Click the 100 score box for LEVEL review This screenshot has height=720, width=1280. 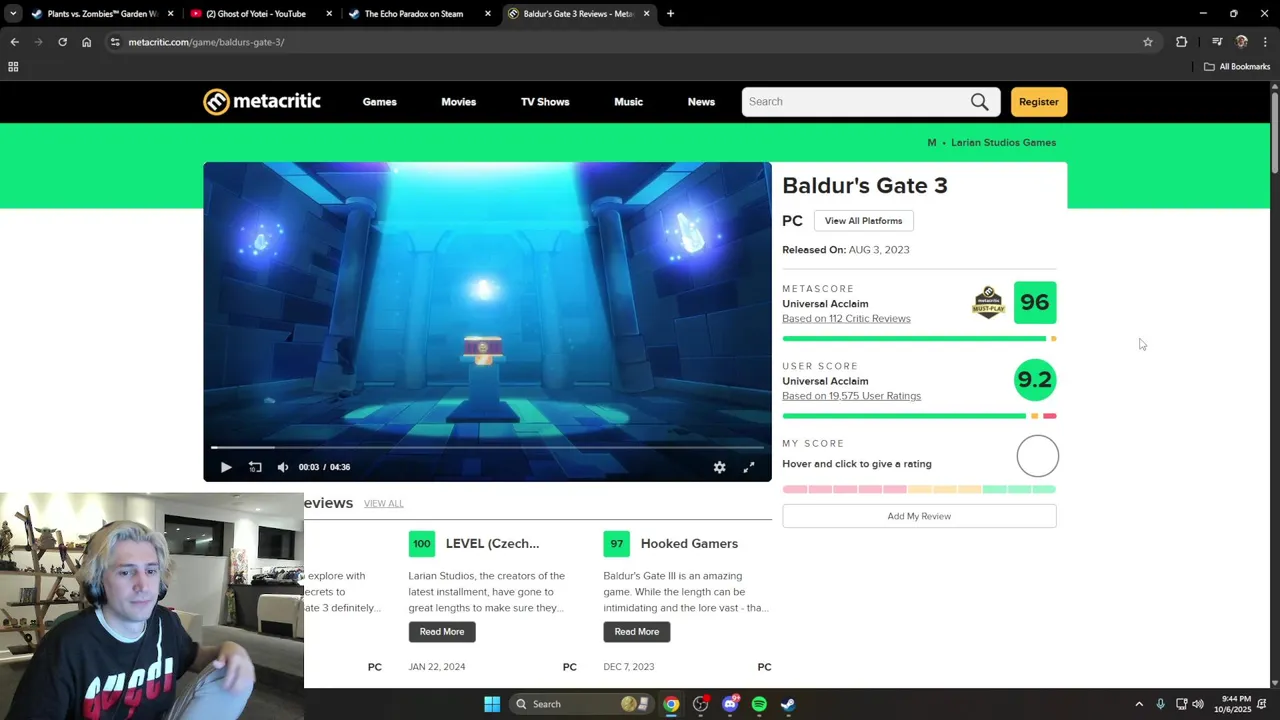tap(422, 544)
